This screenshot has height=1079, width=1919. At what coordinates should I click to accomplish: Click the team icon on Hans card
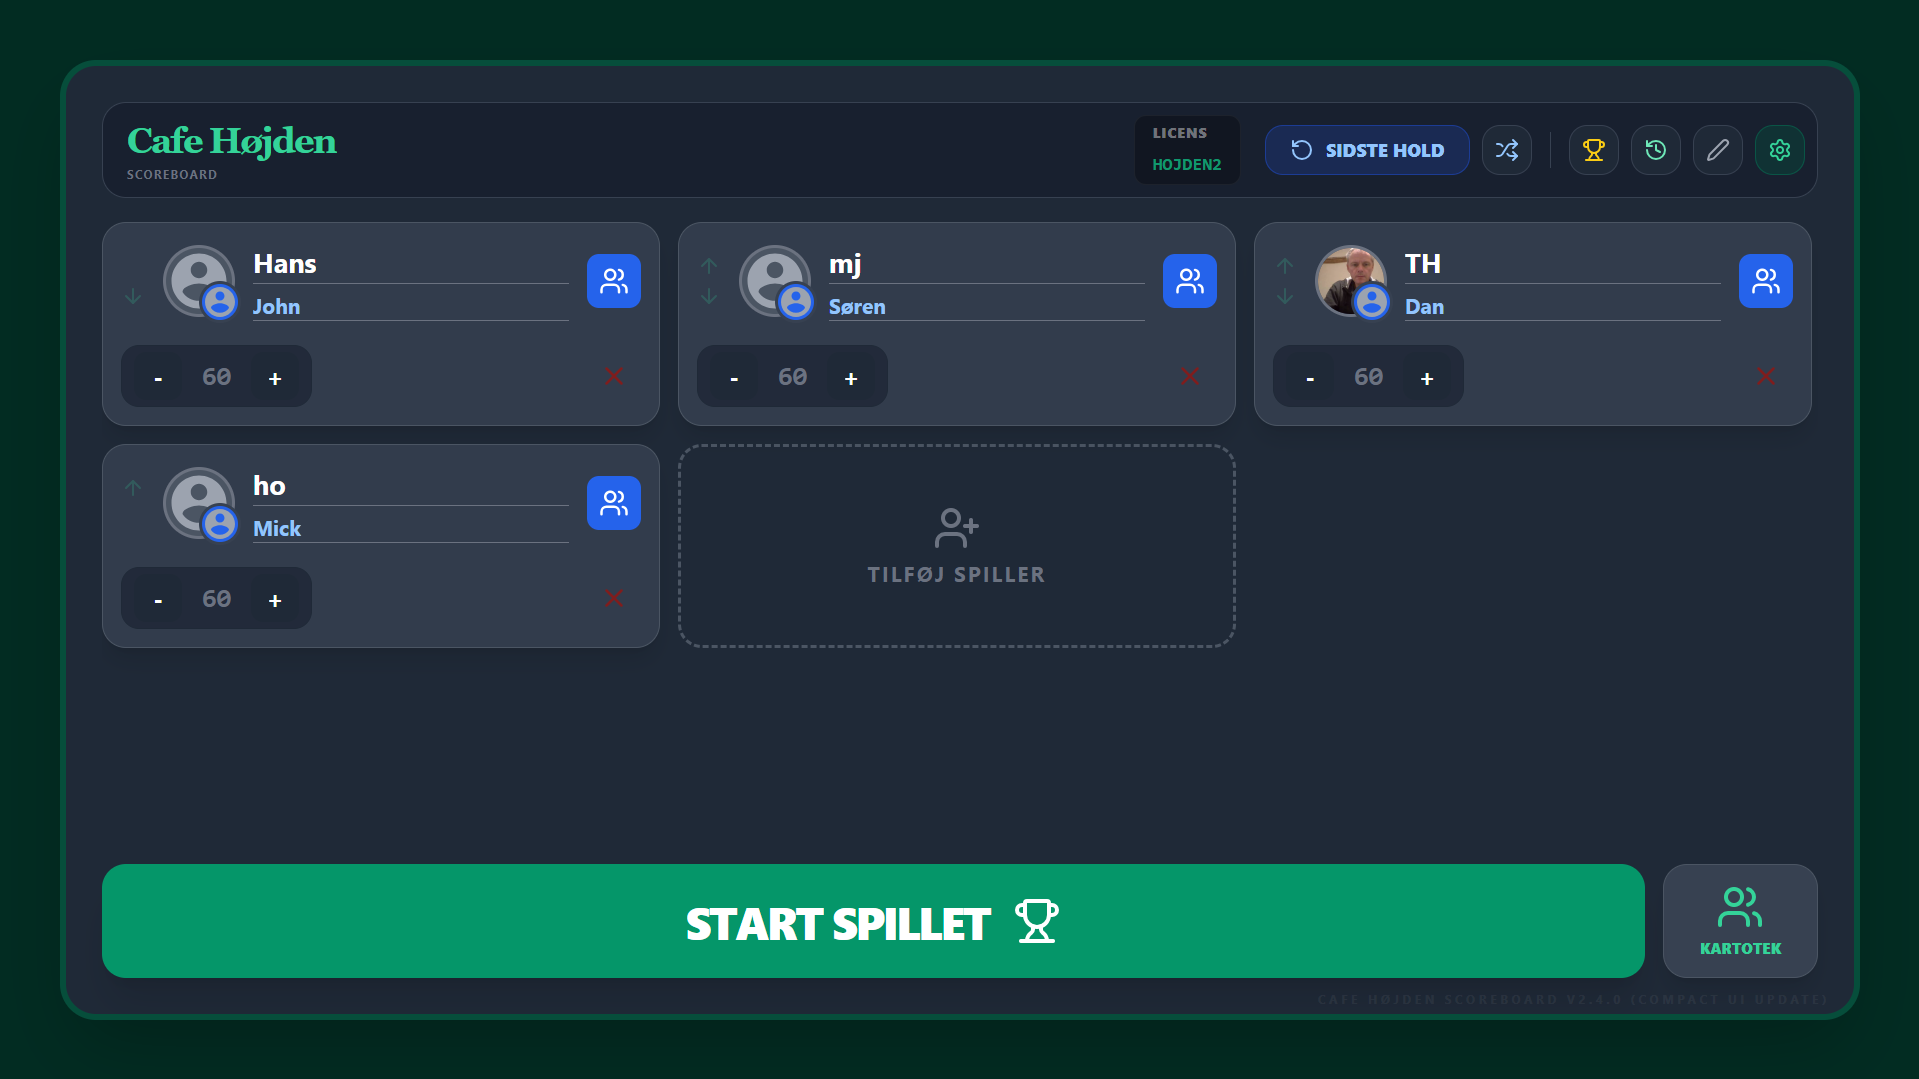click(x=613, y=281)
